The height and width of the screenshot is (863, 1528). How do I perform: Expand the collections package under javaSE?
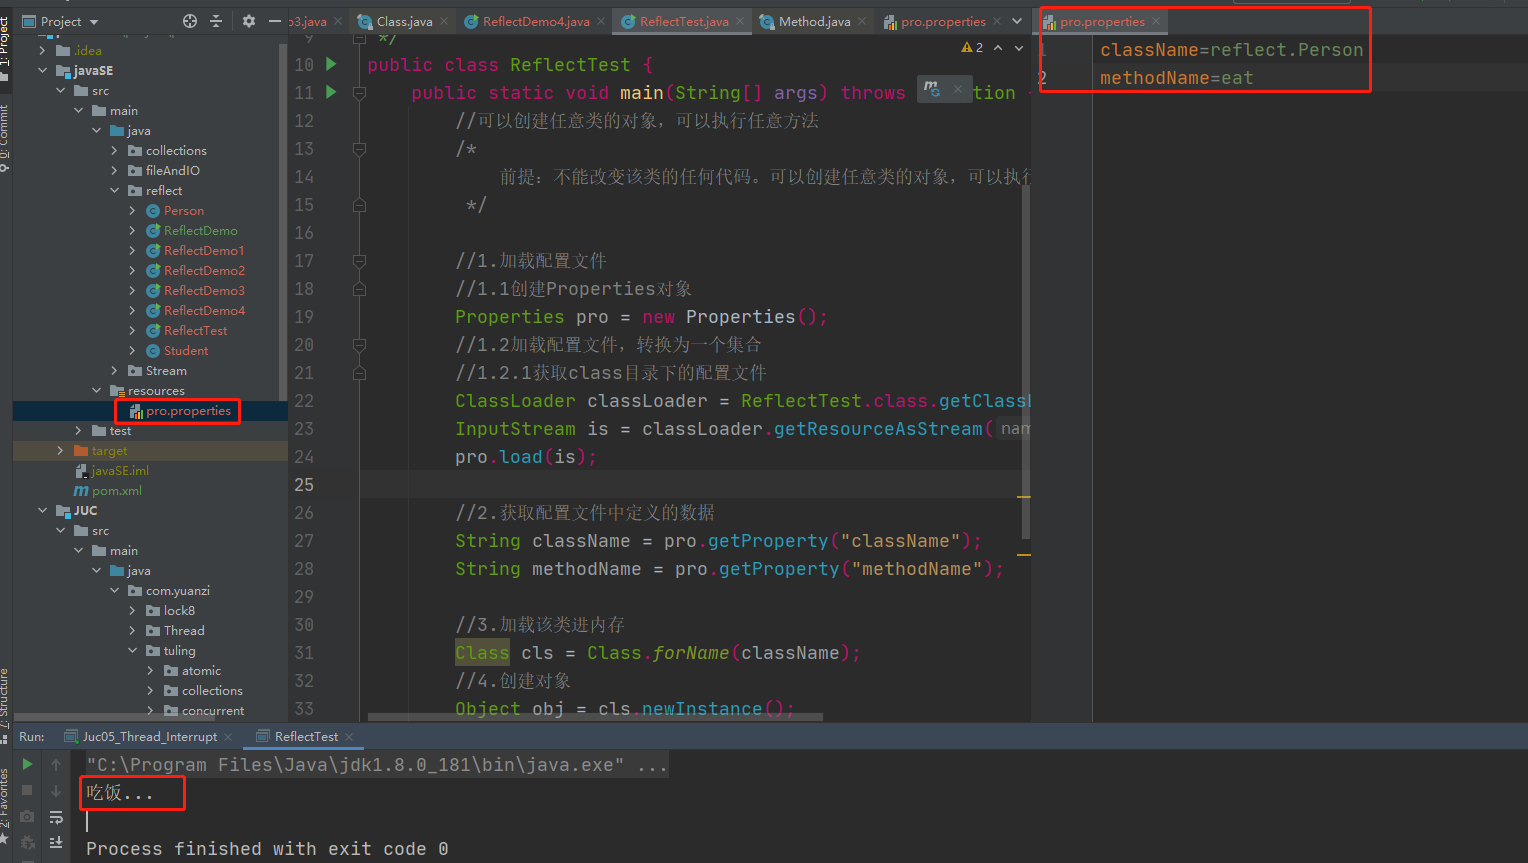pos(114,150)
